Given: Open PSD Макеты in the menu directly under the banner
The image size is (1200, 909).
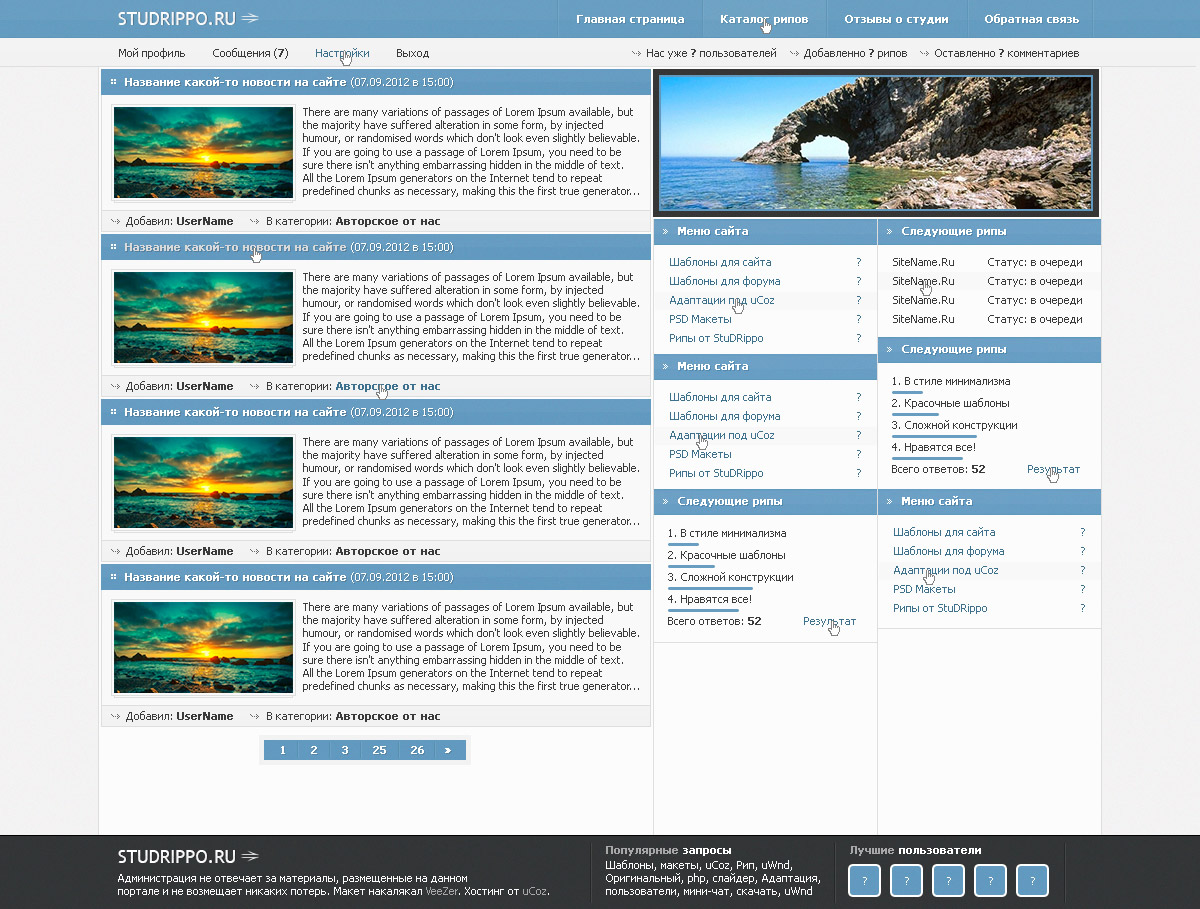Looking at the screenshot, I should pos(702,319).
